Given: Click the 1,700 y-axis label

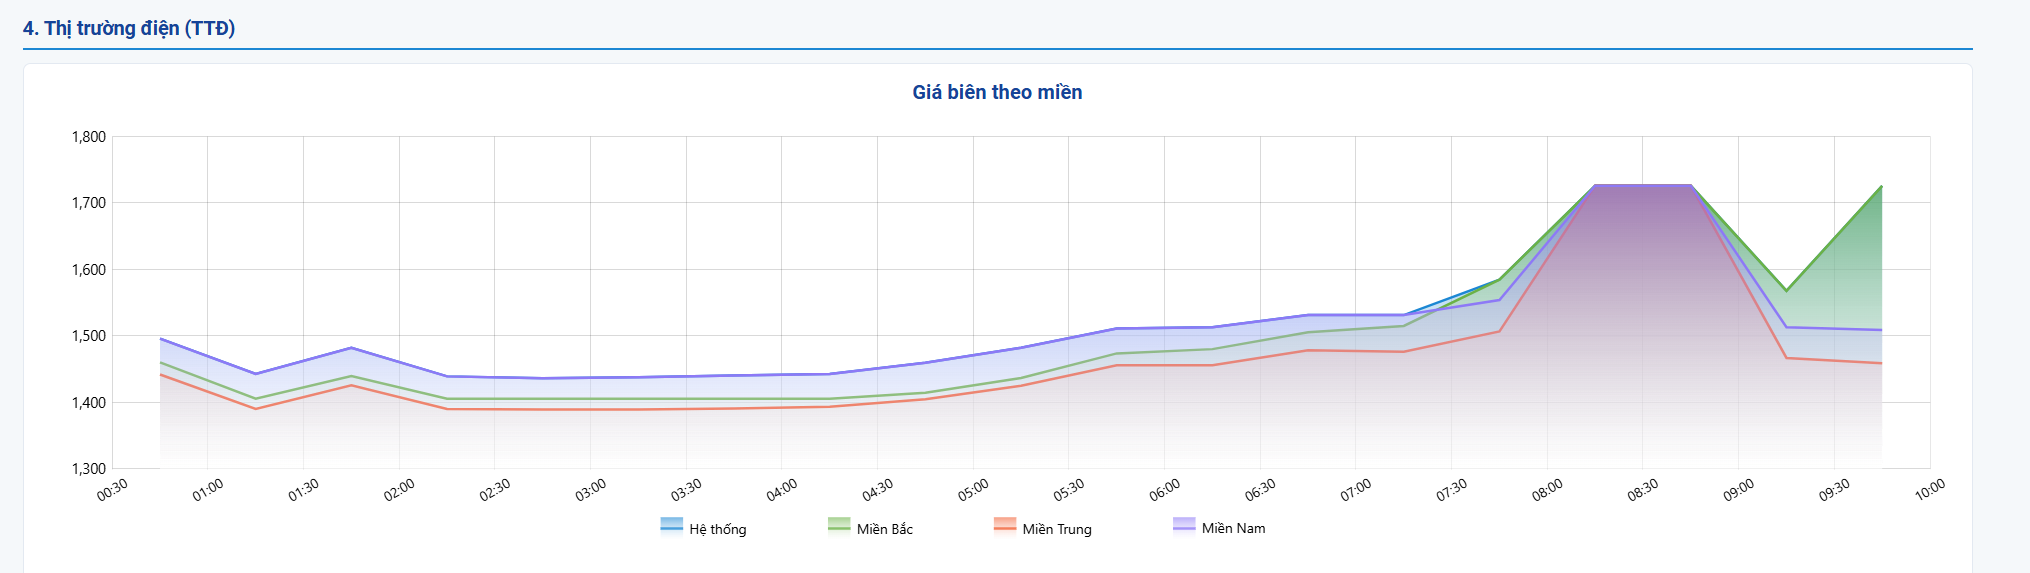Looking at the screenshot, I should click(x=89, y=203).
